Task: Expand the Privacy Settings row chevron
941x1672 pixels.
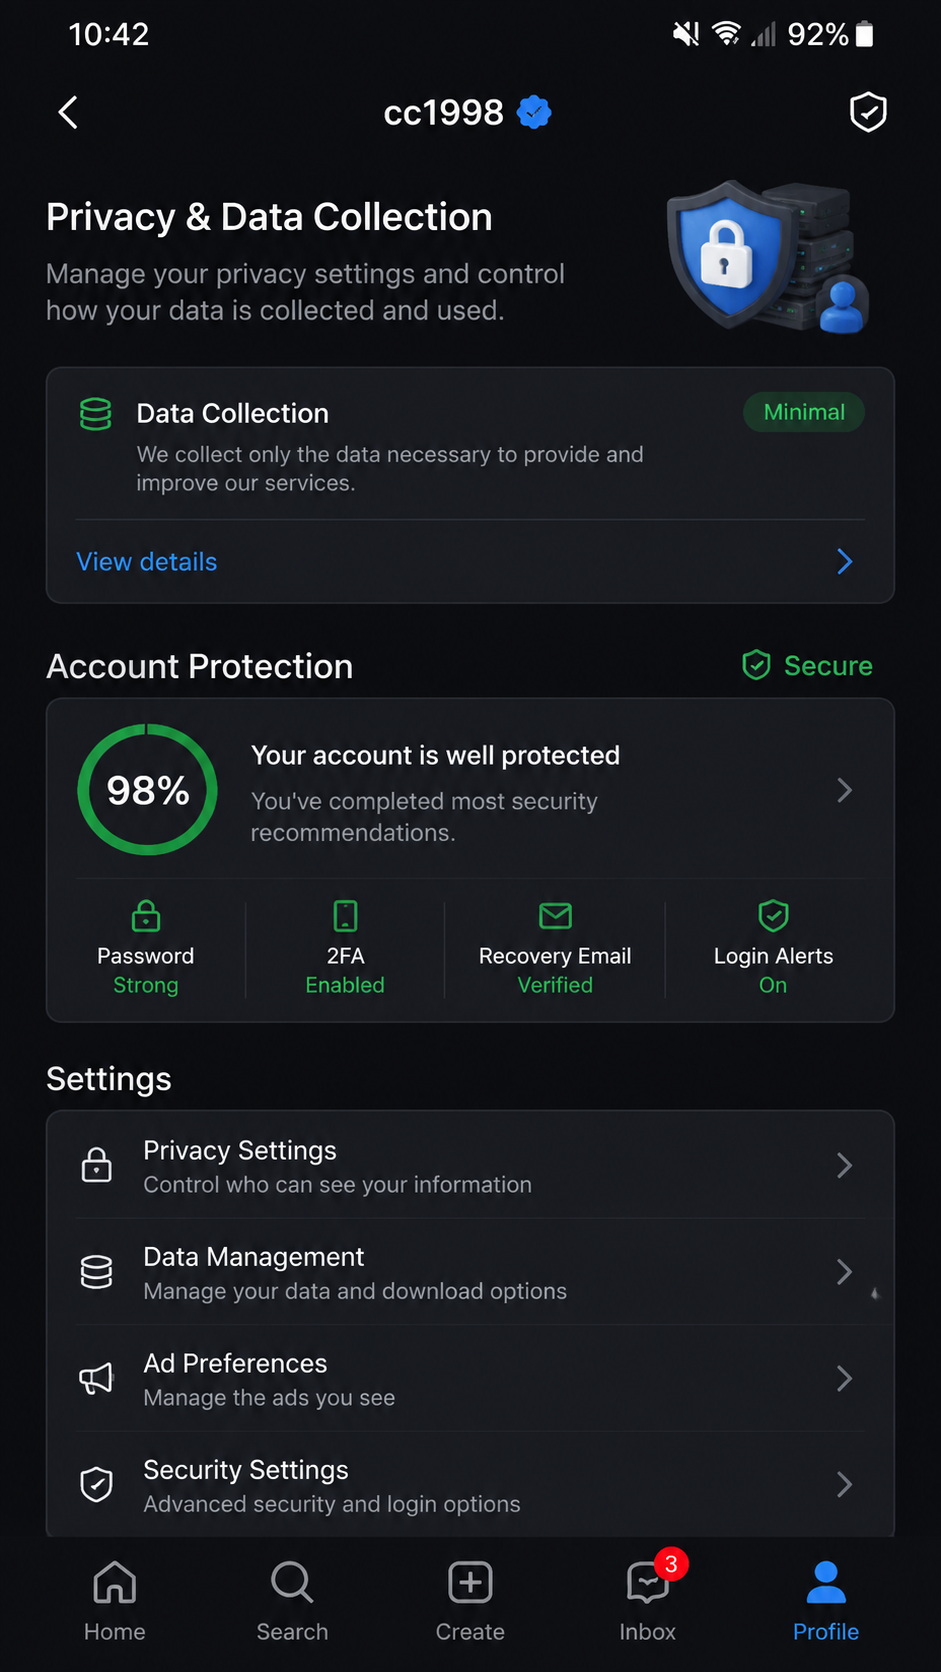Action: point(845,1165)
